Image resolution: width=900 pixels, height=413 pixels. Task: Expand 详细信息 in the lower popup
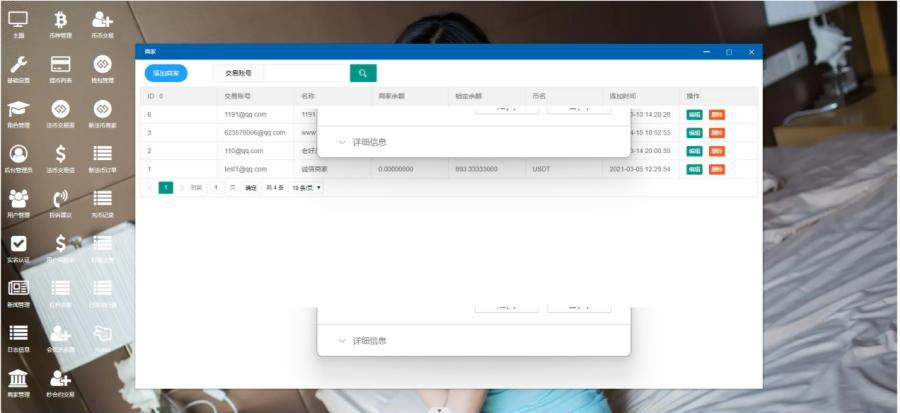(369, 341)
